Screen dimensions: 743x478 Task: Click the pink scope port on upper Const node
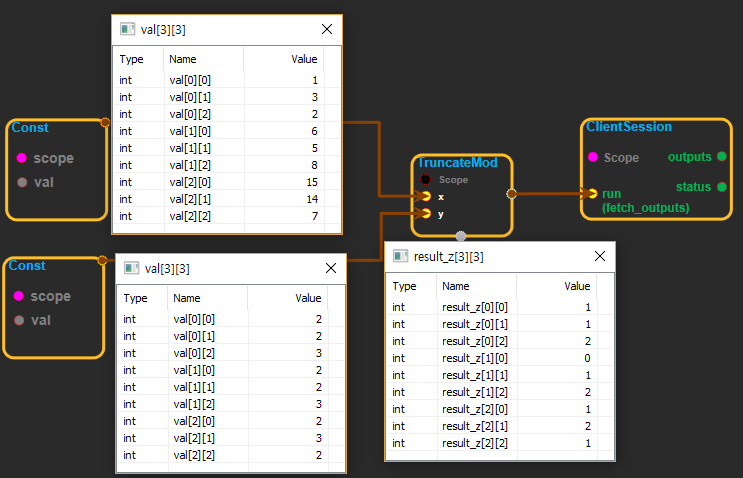coord(22,158)
